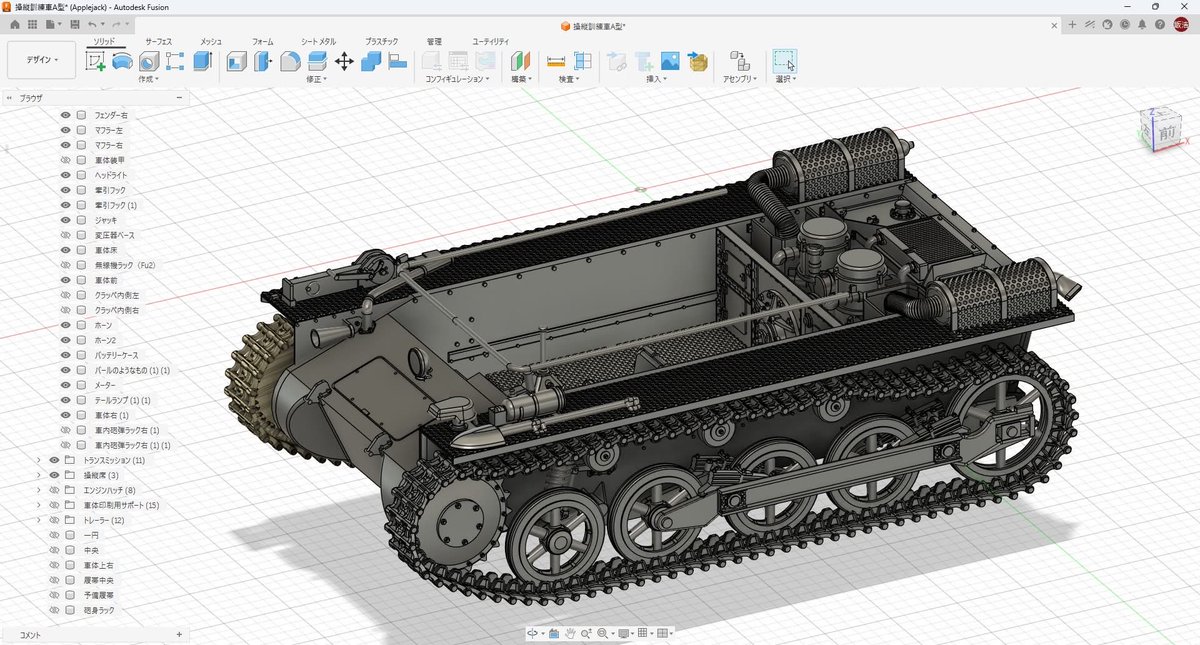Open the 挿入 dropdown menu
The height and width of the screenshot is (645, 1200).
[656, 79]
